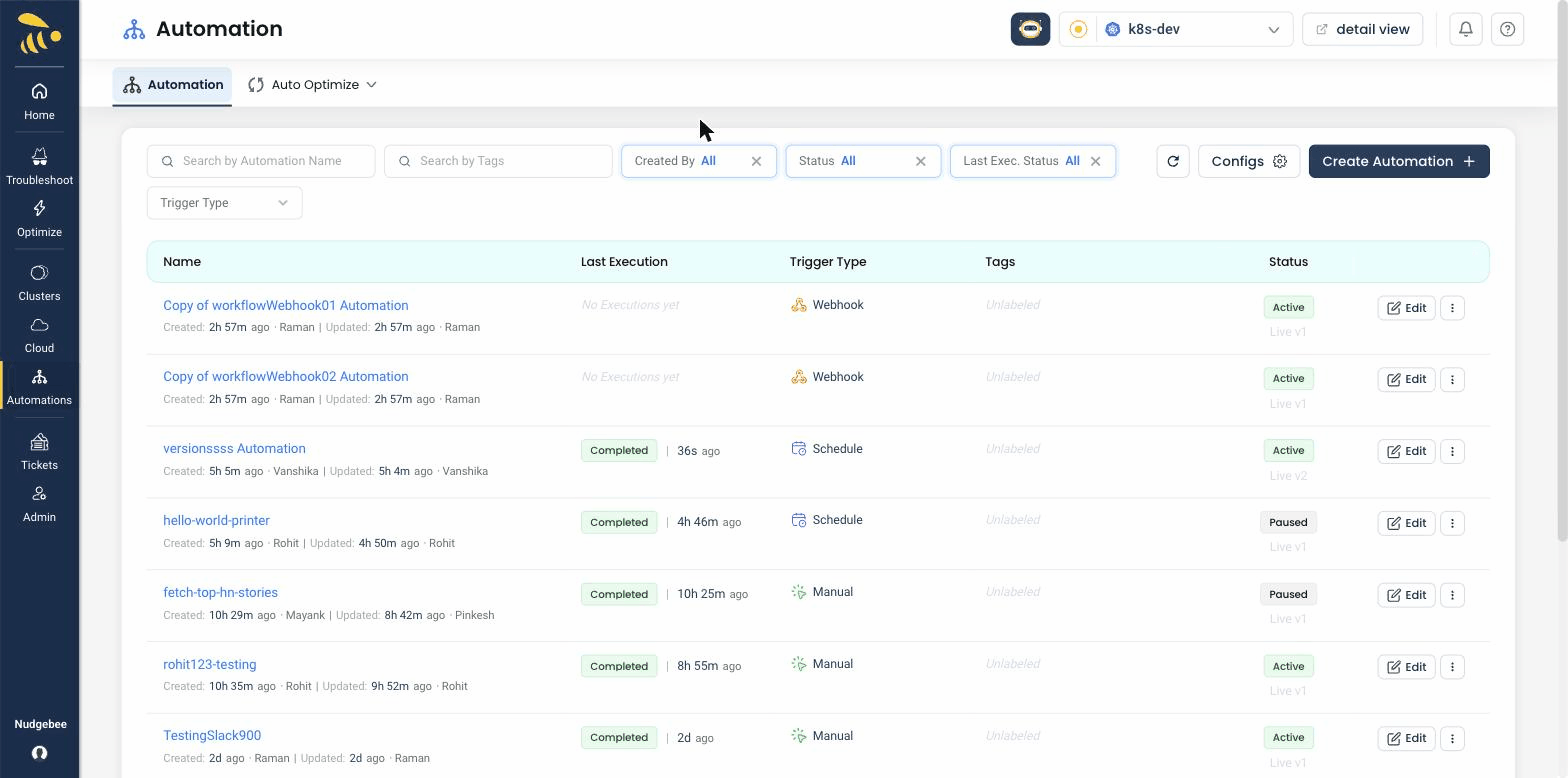Open Nudgebee logo home

[39, 33]
